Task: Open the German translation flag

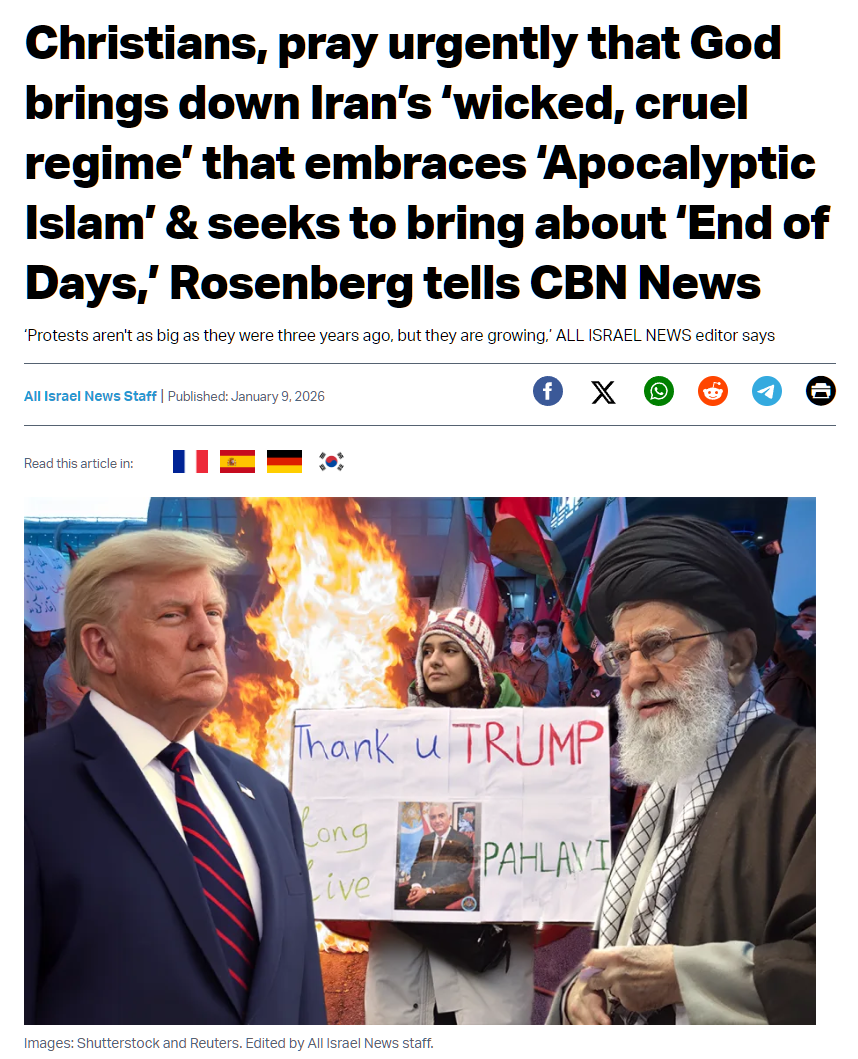Action: click(x=284, y=462)
